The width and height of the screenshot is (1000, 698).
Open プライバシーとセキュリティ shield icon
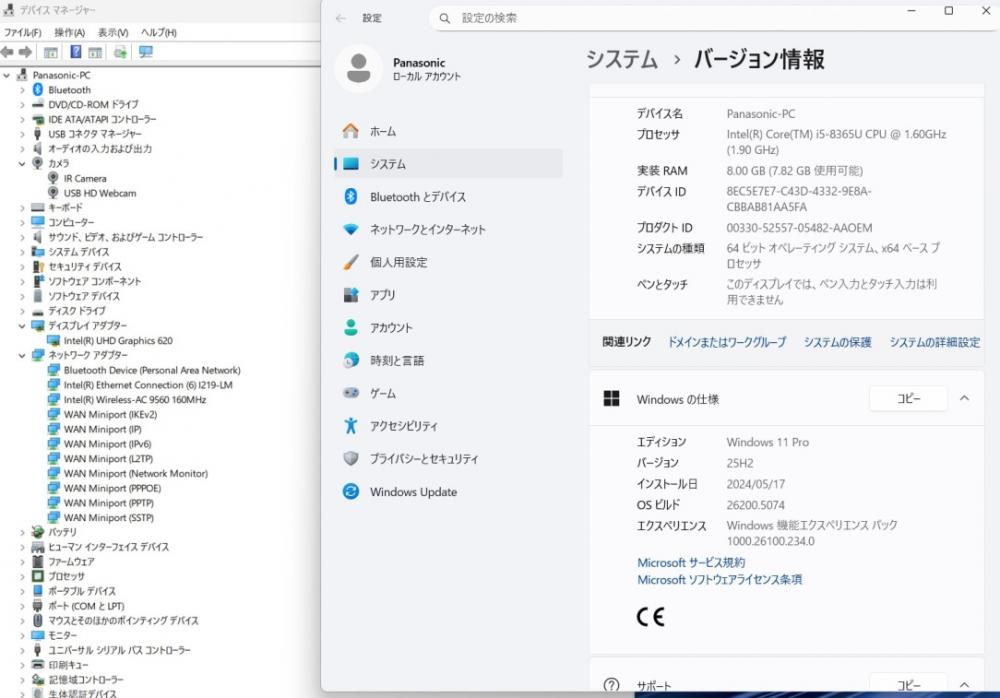click(351, 458)
